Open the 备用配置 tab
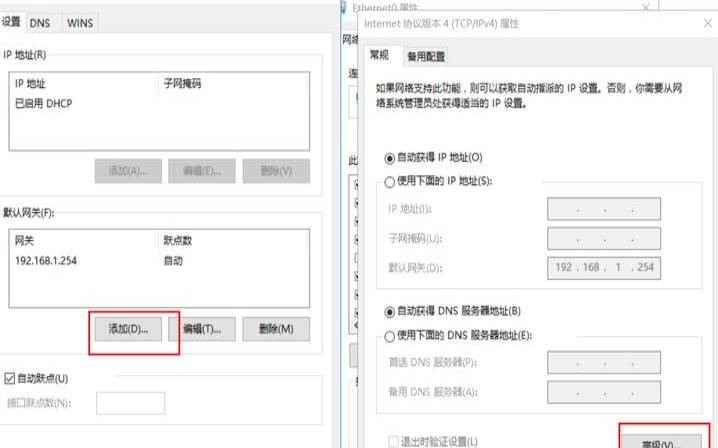Screen dimensions: 718x448 pos(426,56)
